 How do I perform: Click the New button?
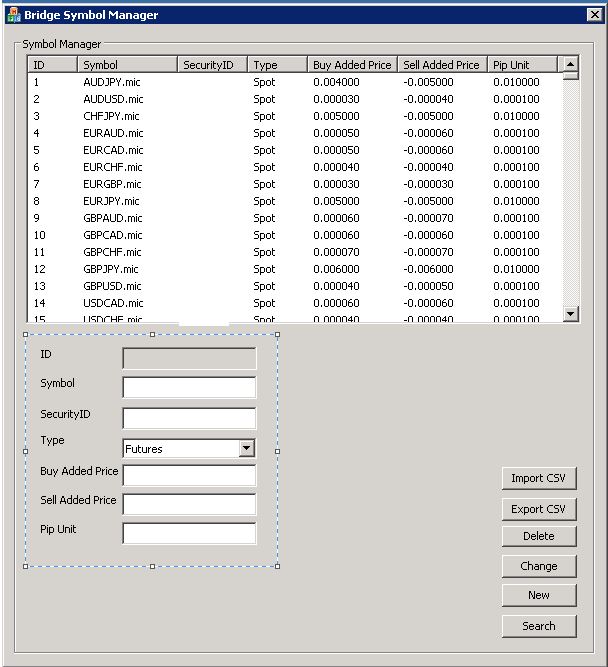538,595
